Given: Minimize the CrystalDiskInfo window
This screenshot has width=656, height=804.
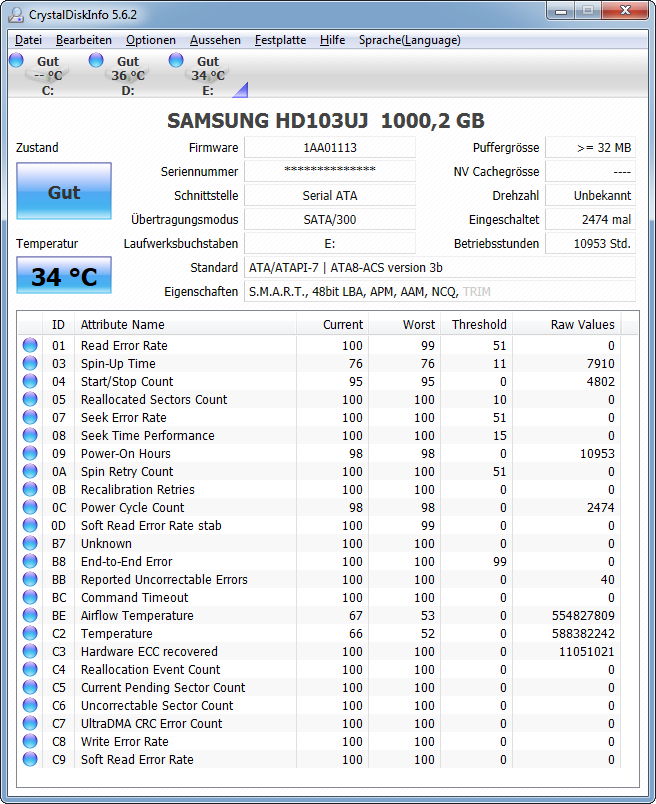Looking at the screenshot, I should (561, 11).
